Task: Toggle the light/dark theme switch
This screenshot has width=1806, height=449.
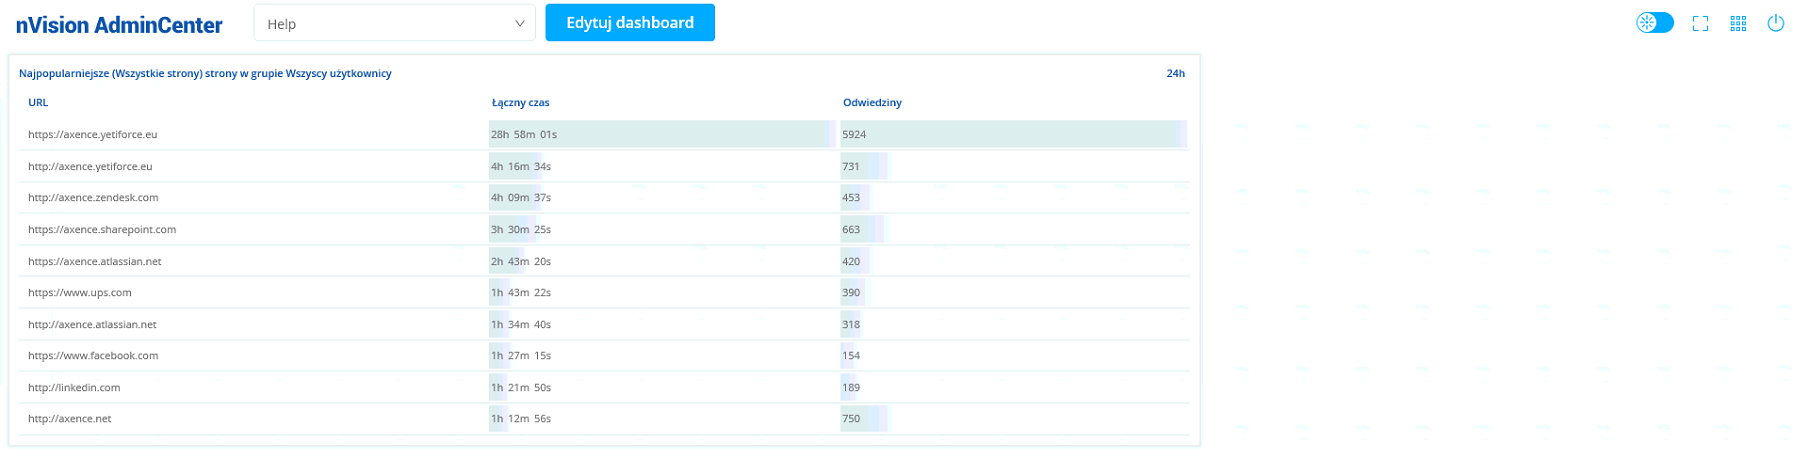Action: 1654,23
